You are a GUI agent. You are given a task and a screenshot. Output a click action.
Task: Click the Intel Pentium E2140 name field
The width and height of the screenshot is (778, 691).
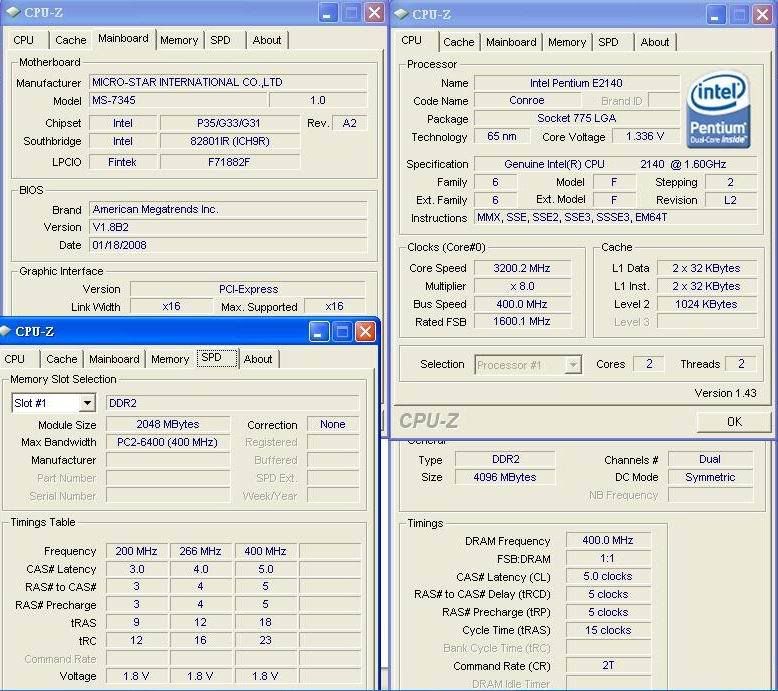[x=577, y=83]
